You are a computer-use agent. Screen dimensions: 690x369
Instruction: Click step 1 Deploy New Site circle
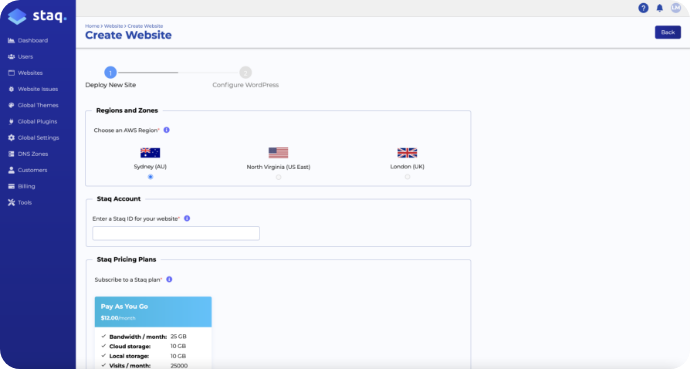click(110, 73)
